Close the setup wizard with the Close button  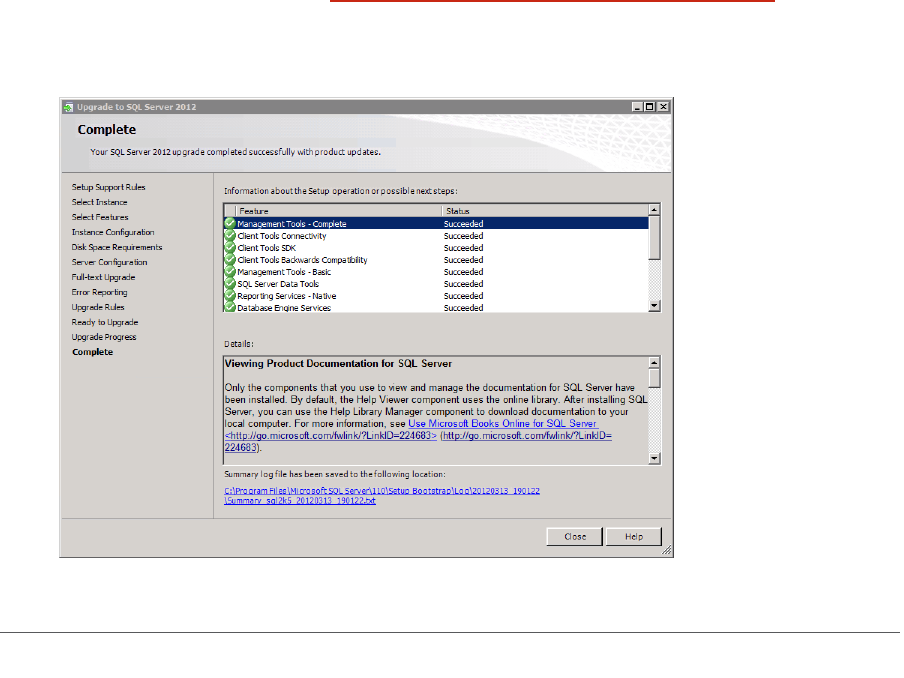coord(575,537)
